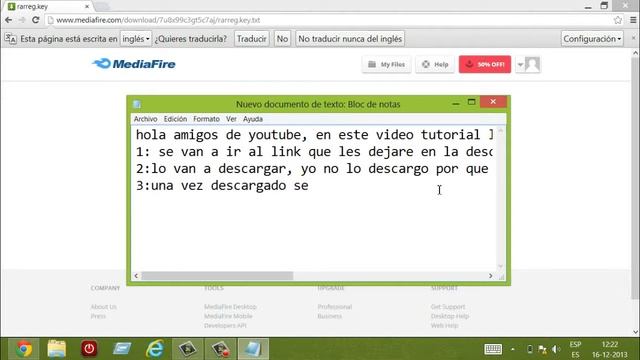
Task: Open Formato menu in Notepad
Action: (x=206, y=119)
